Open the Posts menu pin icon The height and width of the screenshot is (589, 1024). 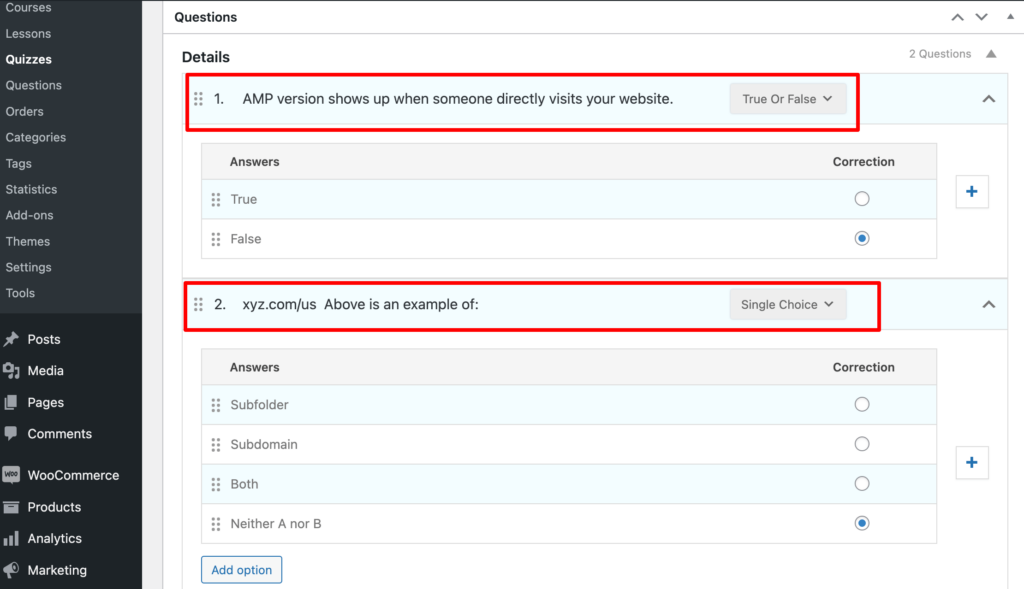click(11, 340)
